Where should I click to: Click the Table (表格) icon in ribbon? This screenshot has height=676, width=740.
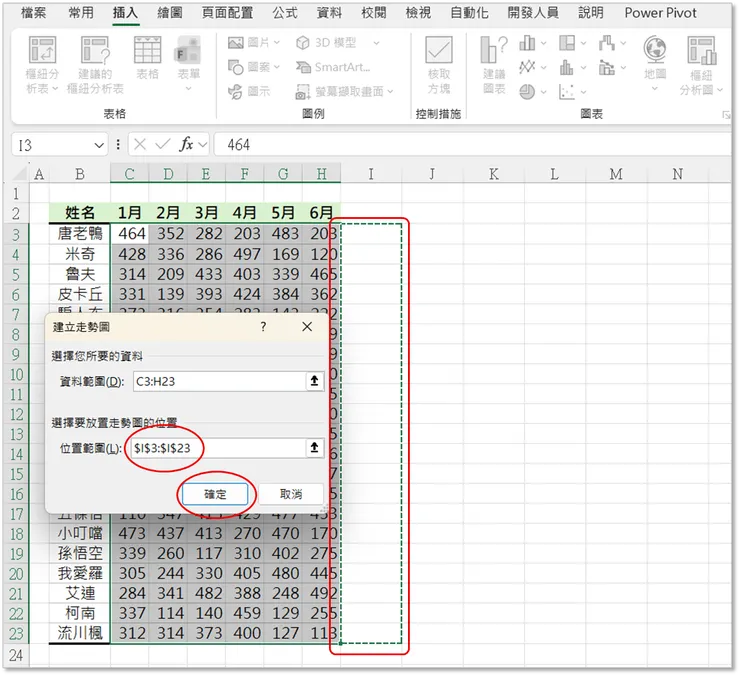pyautogui.click(x=148, y=50)
